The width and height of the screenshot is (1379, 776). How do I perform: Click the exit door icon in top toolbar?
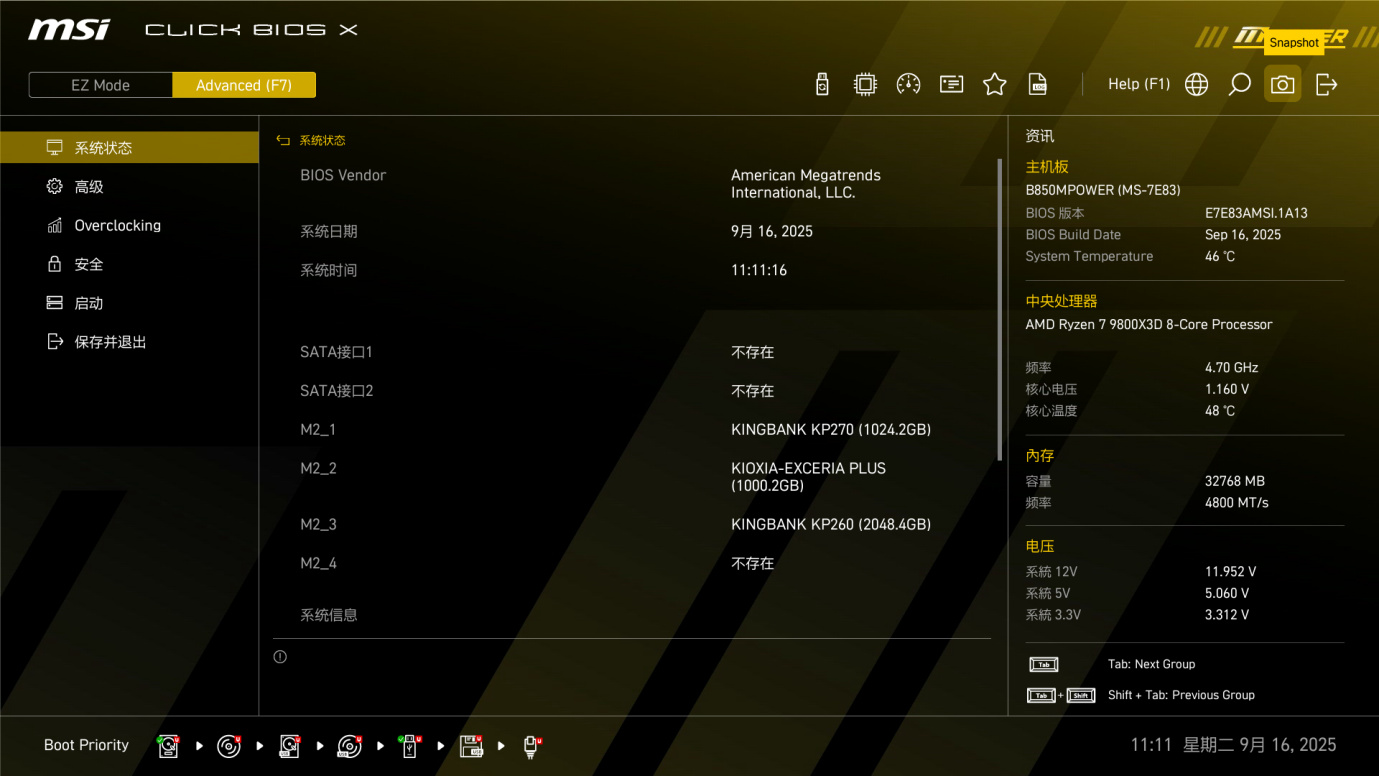click(x=1326, y=84)
